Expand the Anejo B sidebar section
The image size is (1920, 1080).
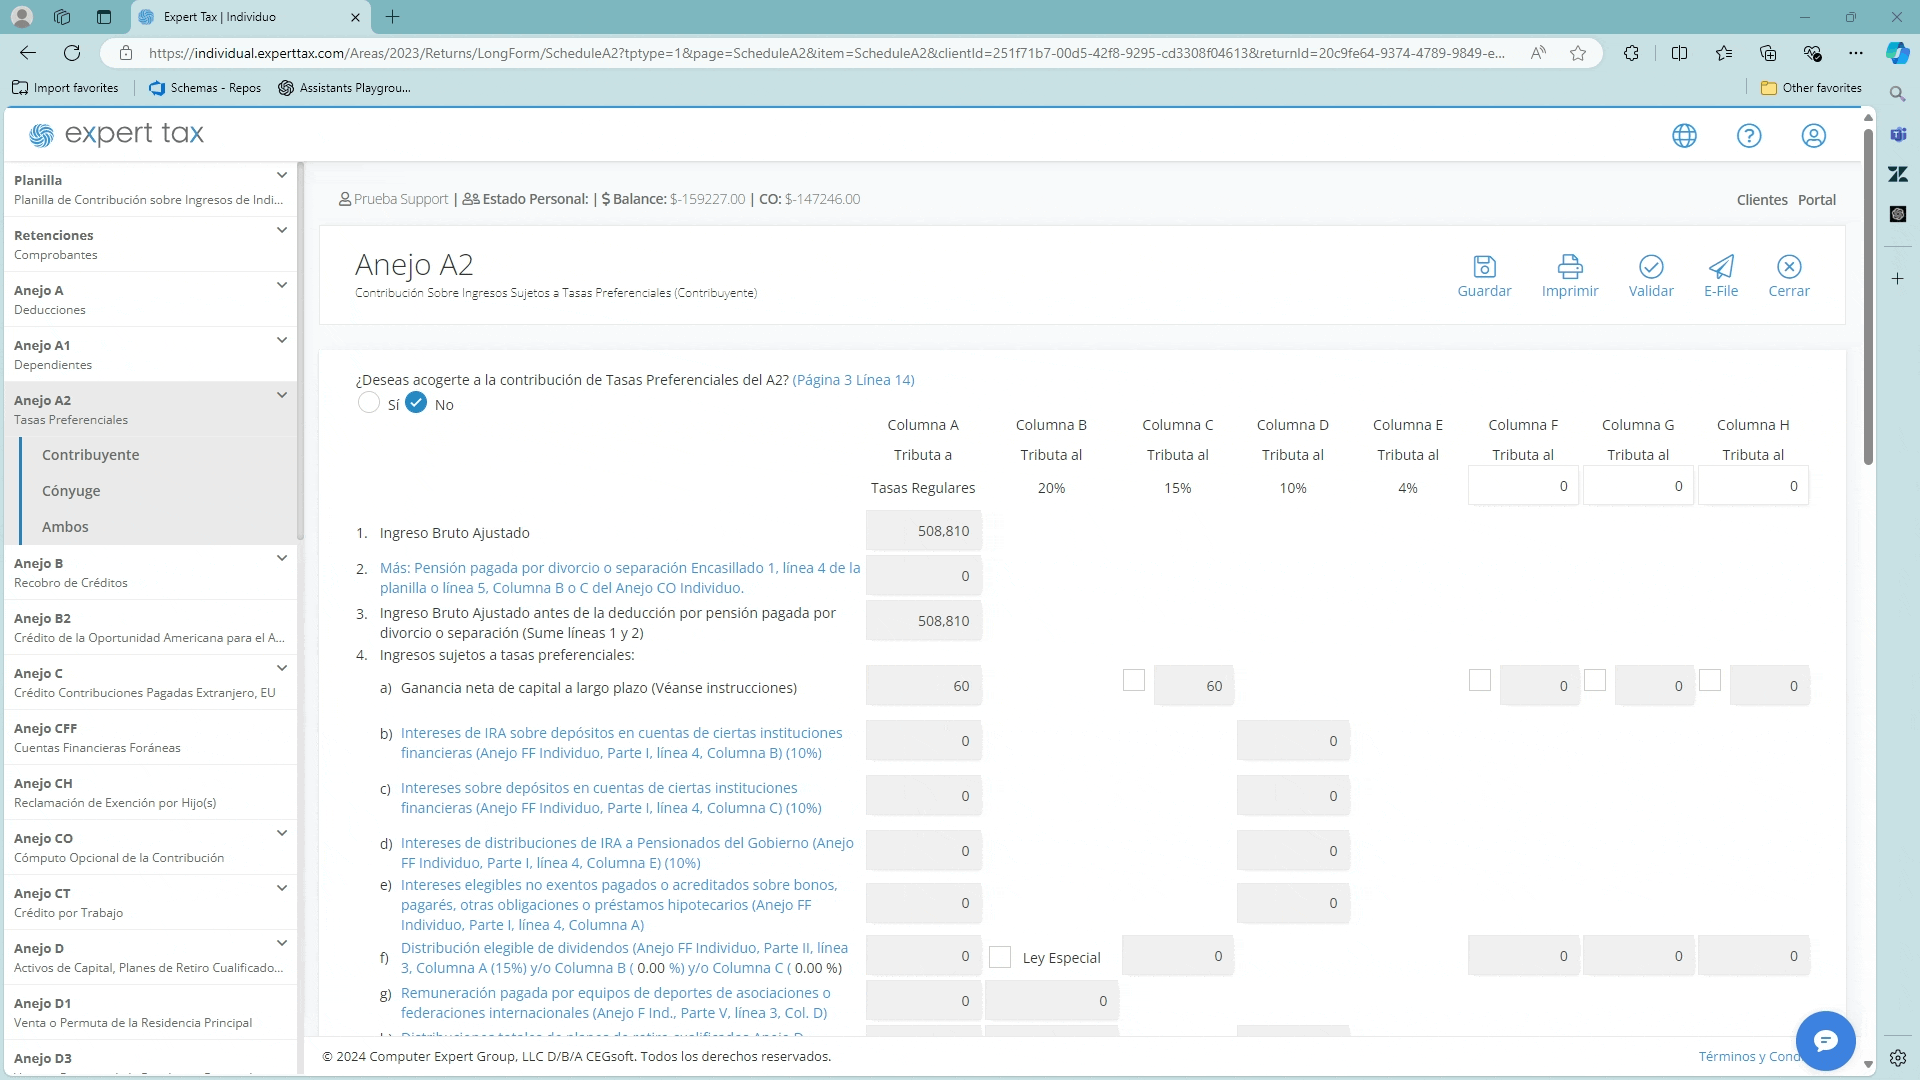point(282,559)
